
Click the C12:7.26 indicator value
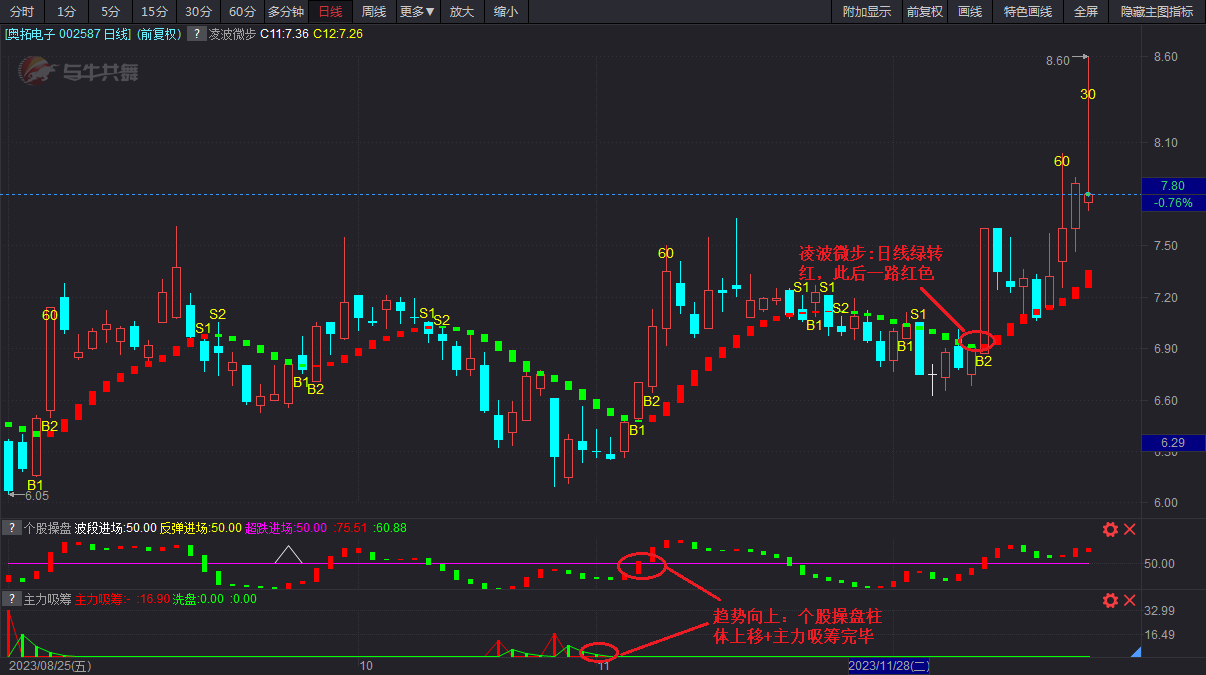338,34
